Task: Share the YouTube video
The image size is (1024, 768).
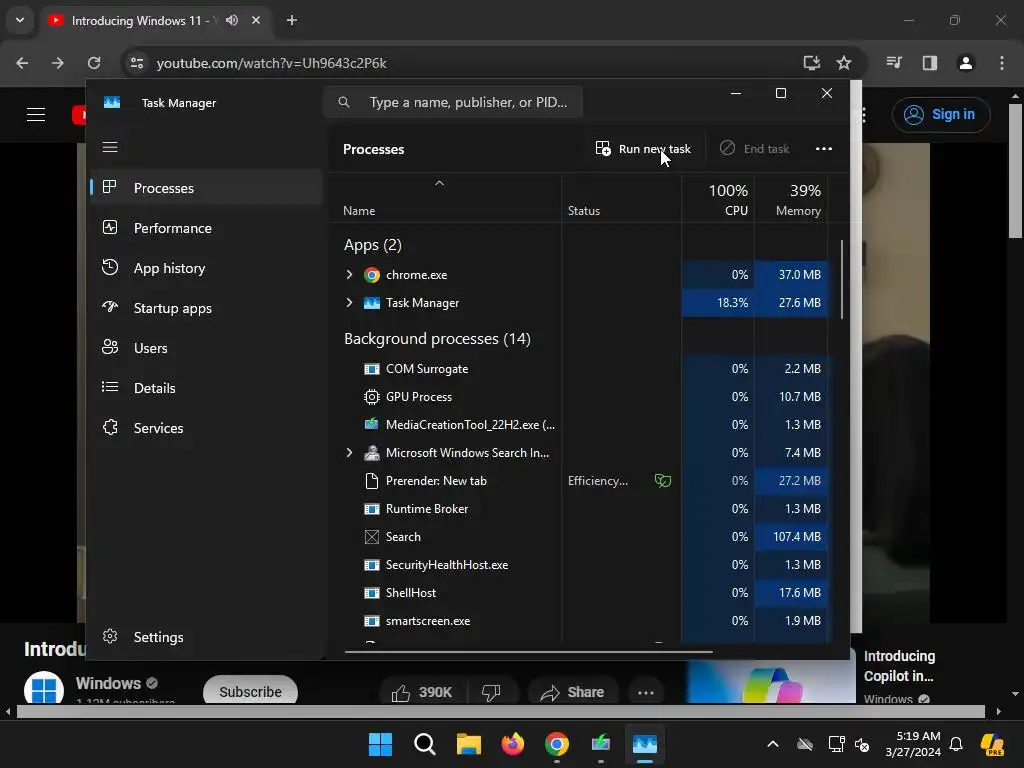Action: [572, 692]
